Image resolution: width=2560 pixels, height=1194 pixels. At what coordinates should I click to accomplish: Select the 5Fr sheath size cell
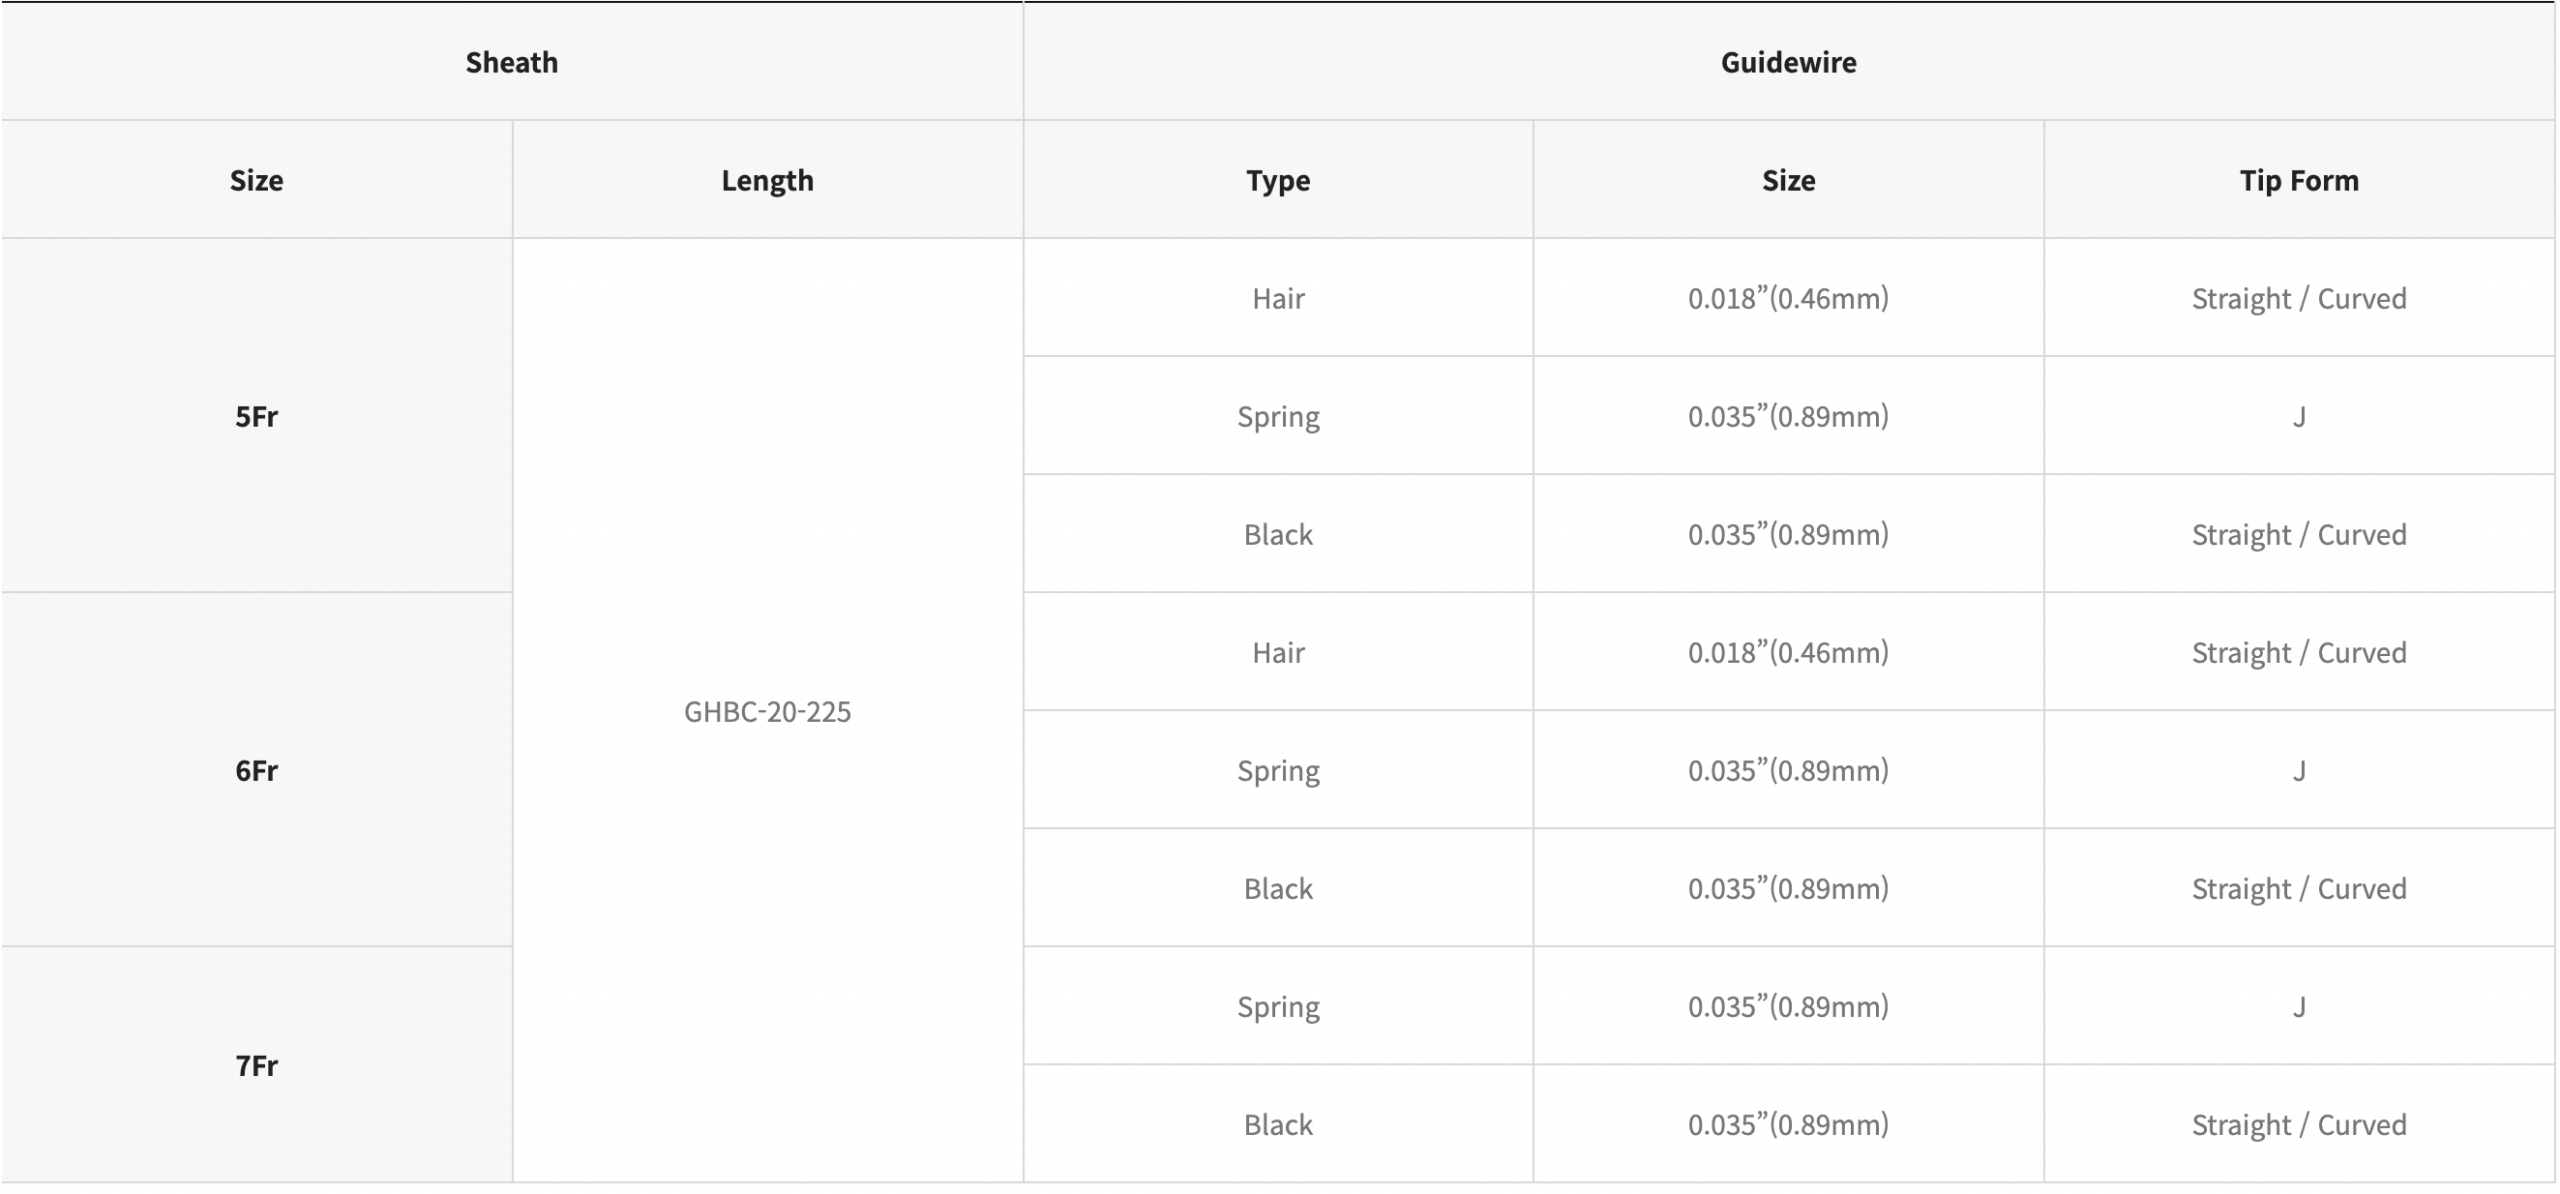256,416
